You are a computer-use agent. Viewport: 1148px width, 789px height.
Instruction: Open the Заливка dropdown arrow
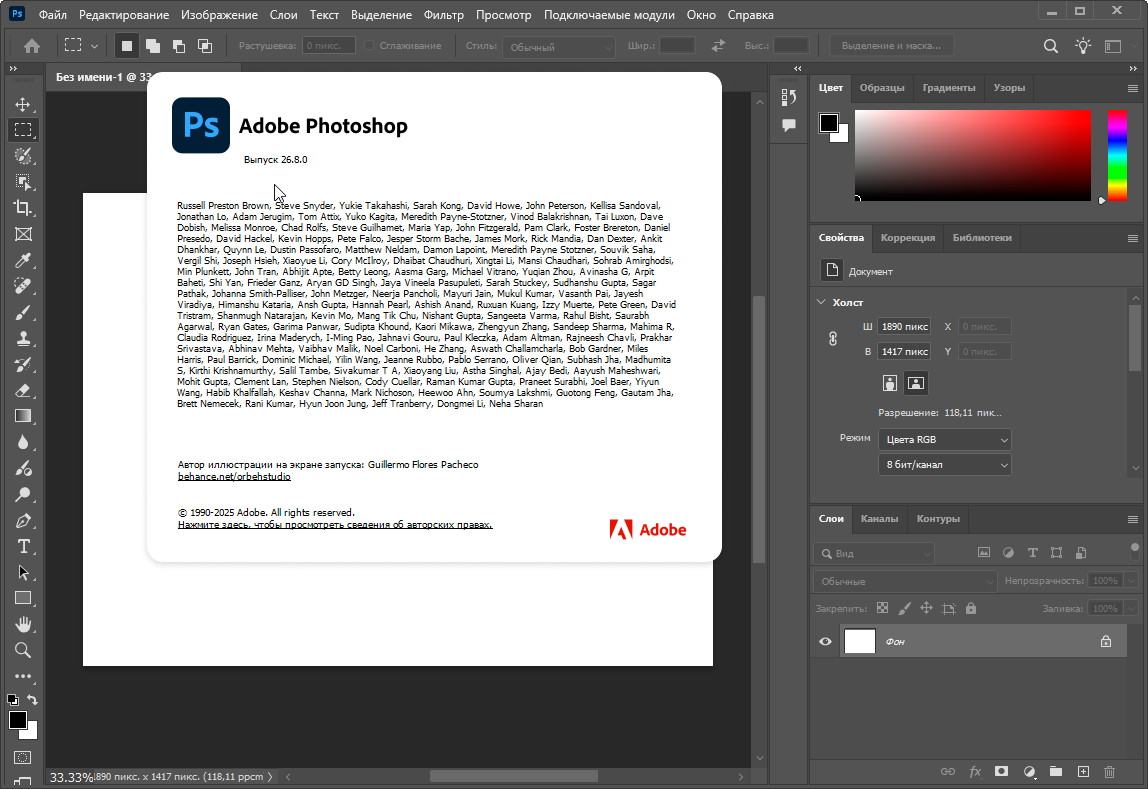click(1132, 608)
